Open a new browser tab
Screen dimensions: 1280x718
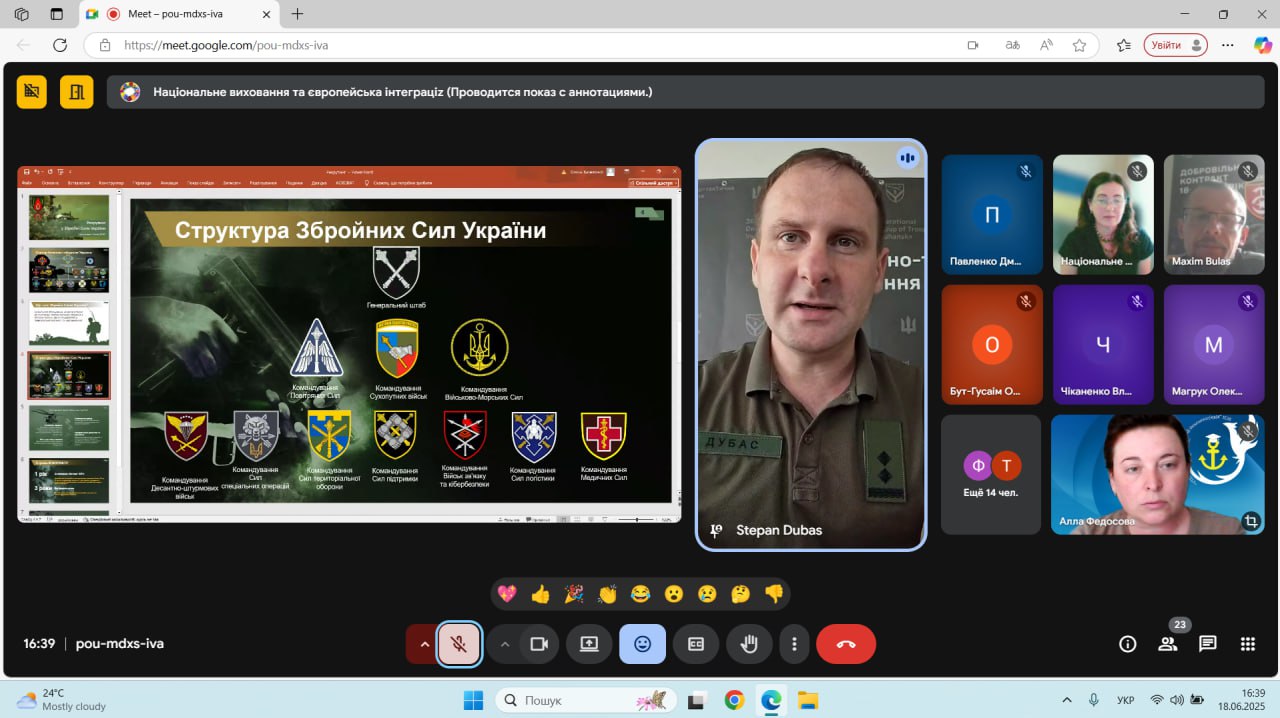coord(297,14)
